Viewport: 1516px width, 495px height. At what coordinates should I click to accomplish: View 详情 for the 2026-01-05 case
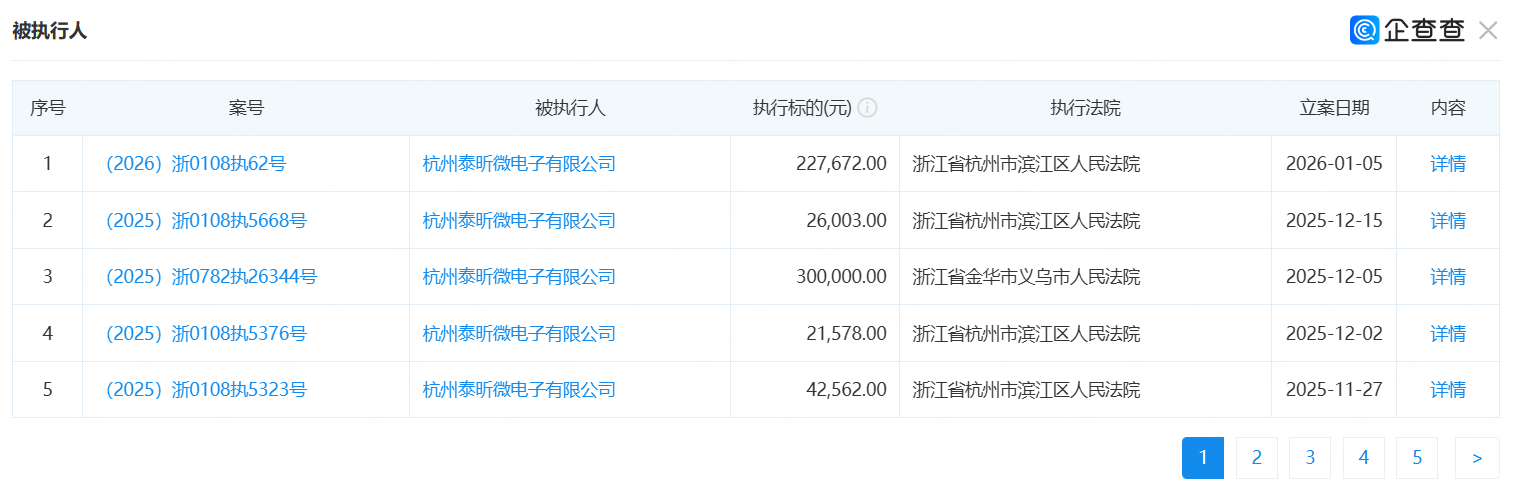tap(1447, 164)
